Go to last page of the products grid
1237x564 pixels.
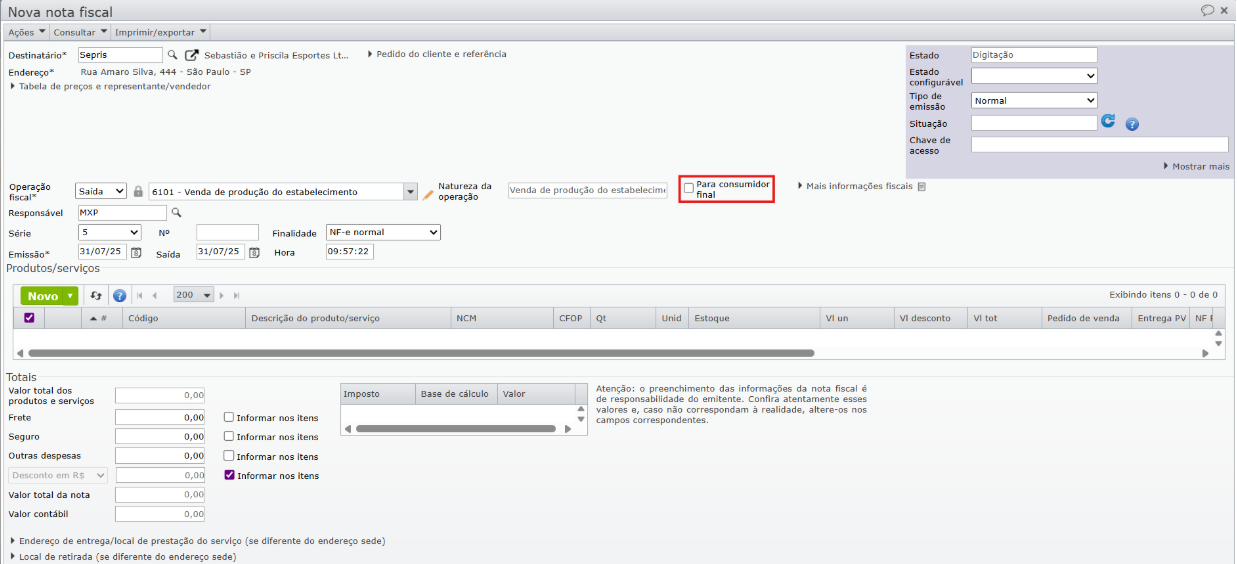tap(237, 296)
